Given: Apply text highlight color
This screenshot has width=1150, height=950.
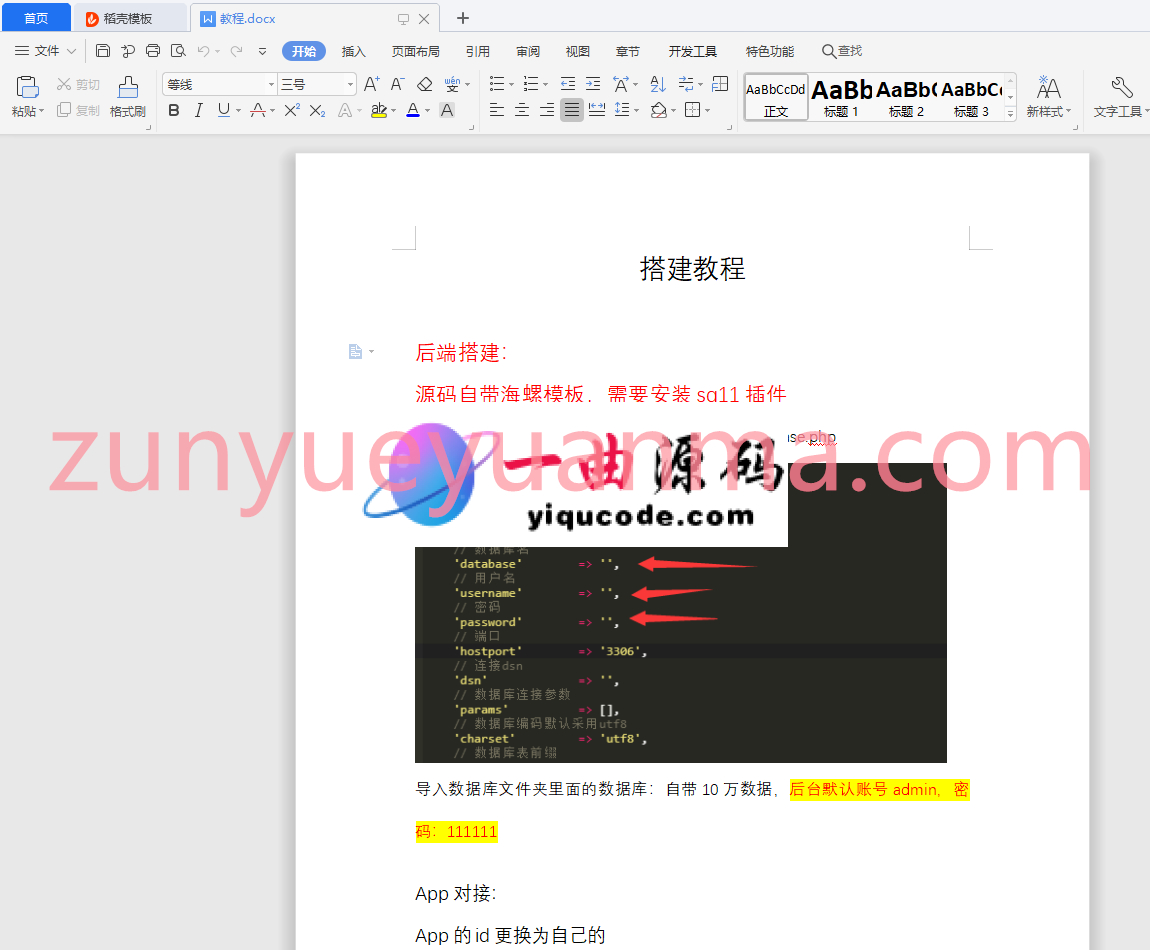Looking at the screenshot, I should point(378,111).
